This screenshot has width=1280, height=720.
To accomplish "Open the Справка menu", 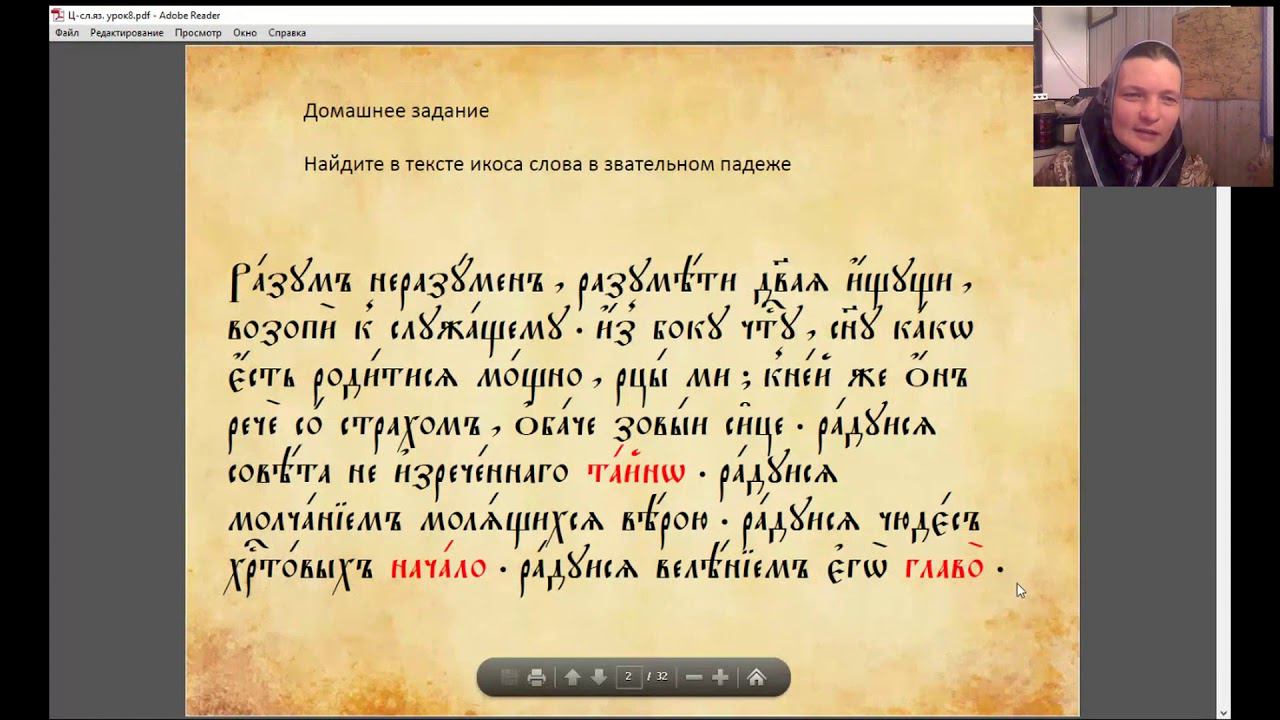I will coord(287,33).
